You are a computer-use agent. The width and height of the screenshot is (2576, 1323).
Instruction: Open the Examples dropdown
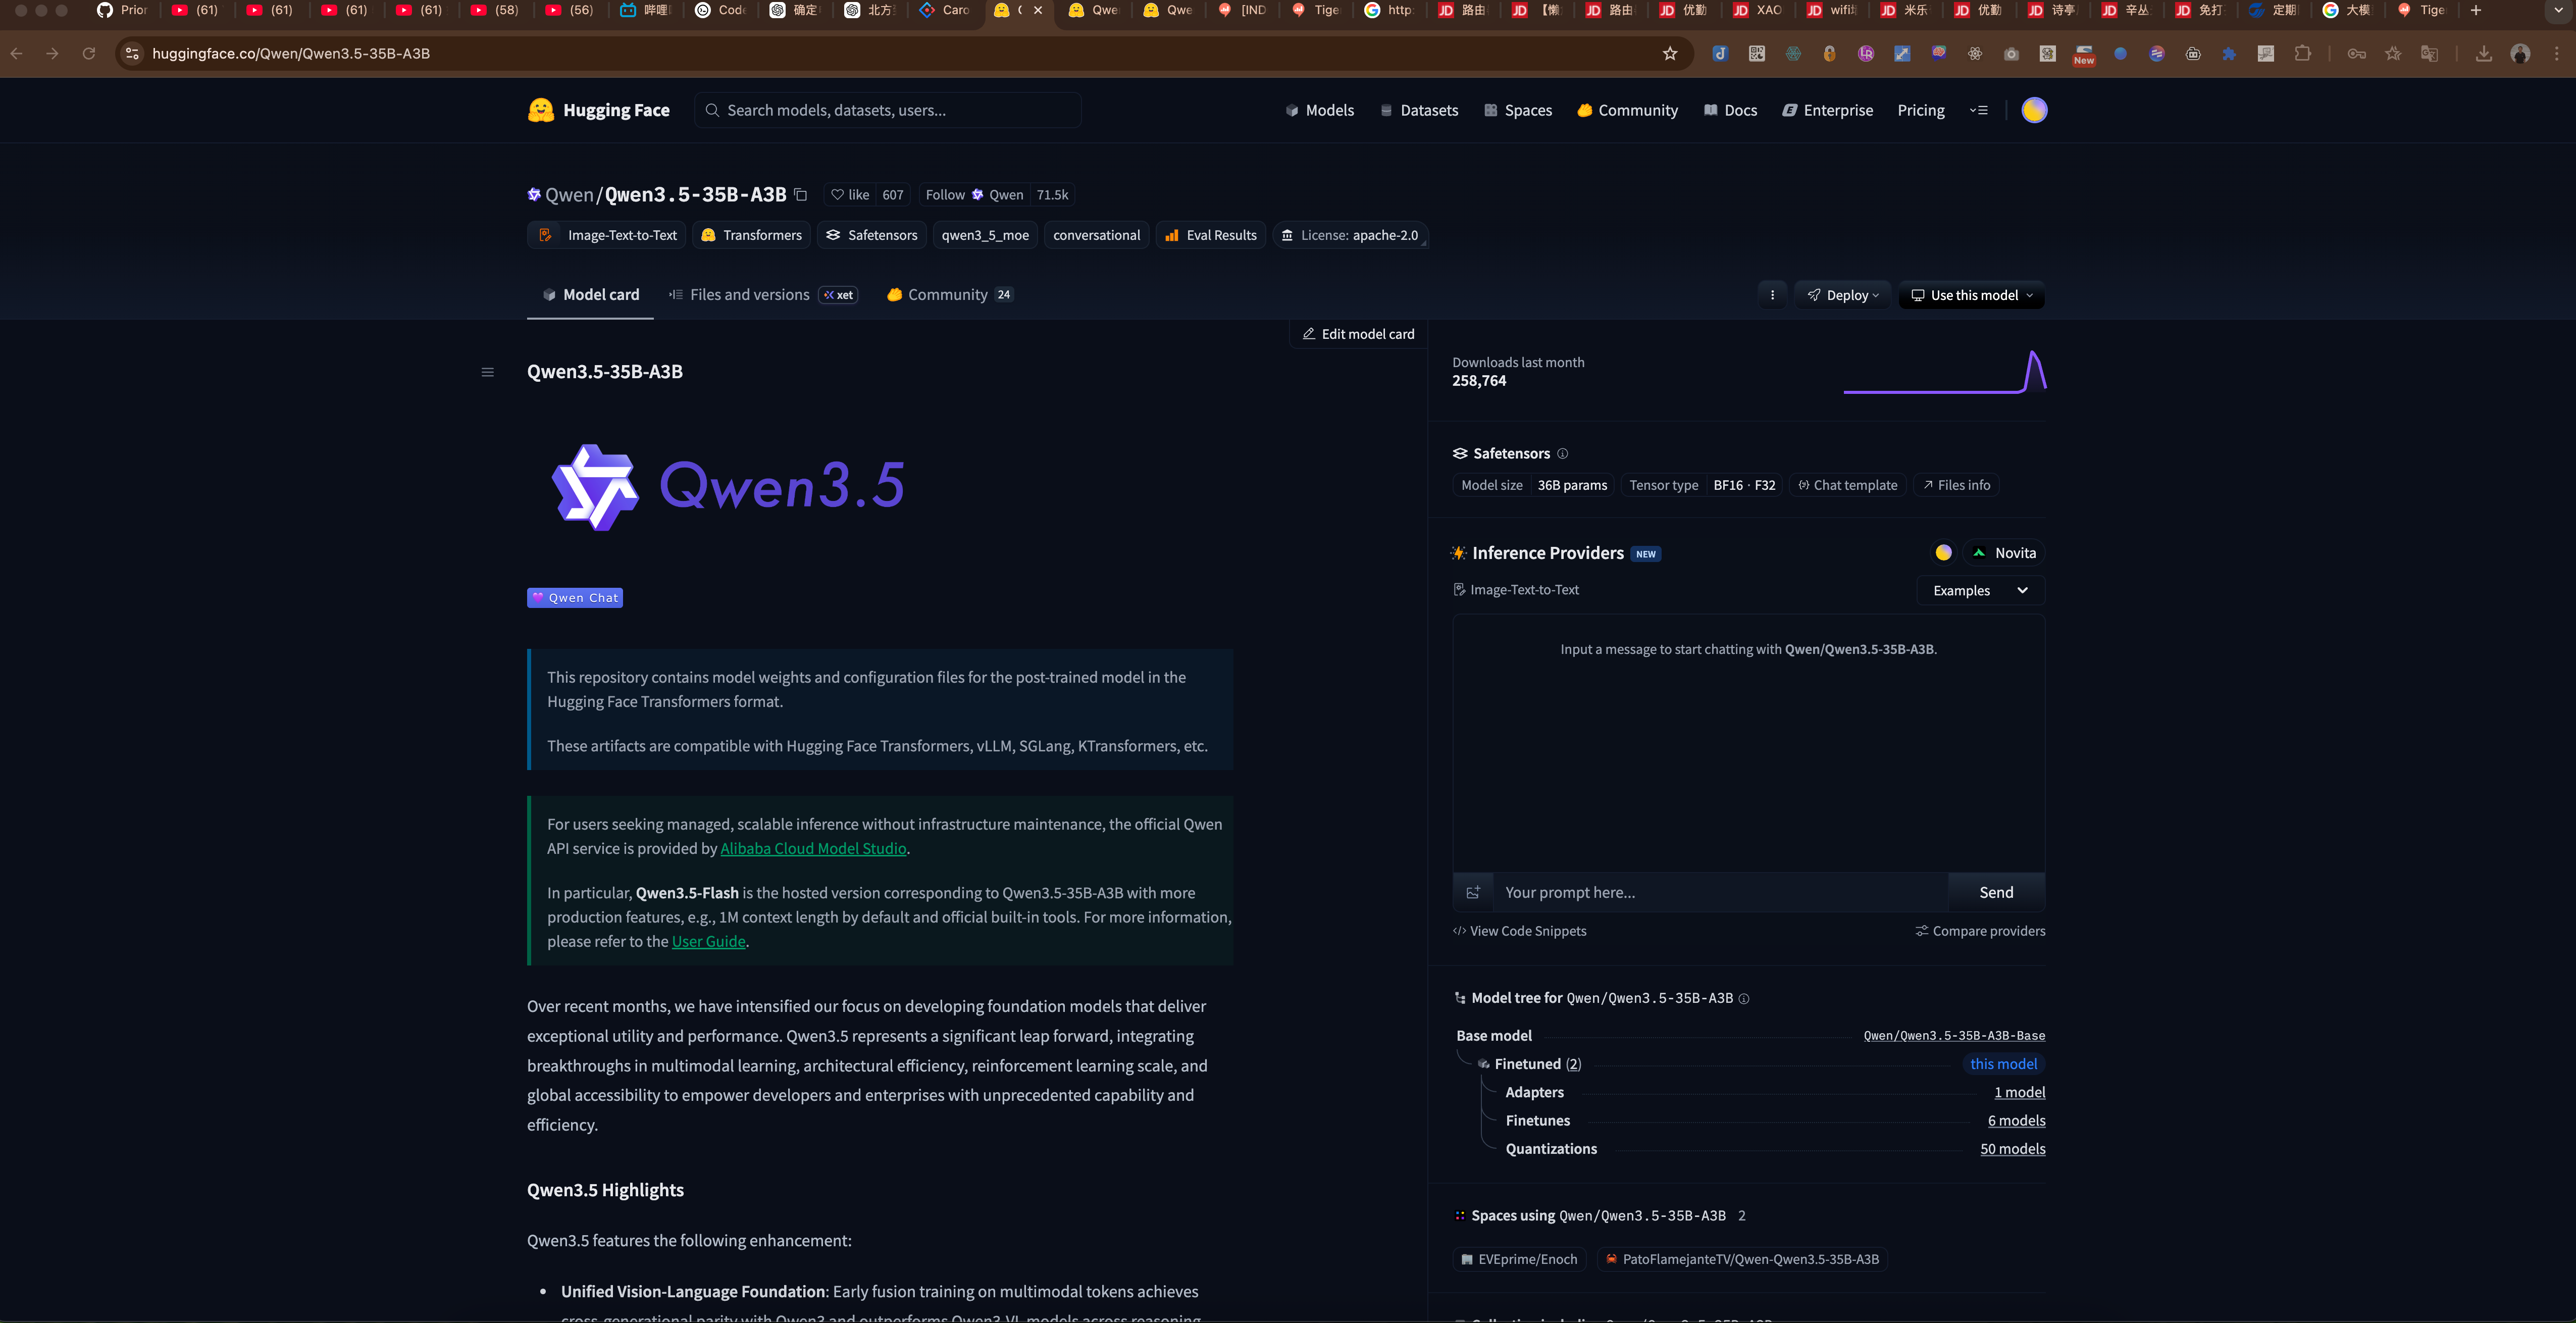point(1981,591)
